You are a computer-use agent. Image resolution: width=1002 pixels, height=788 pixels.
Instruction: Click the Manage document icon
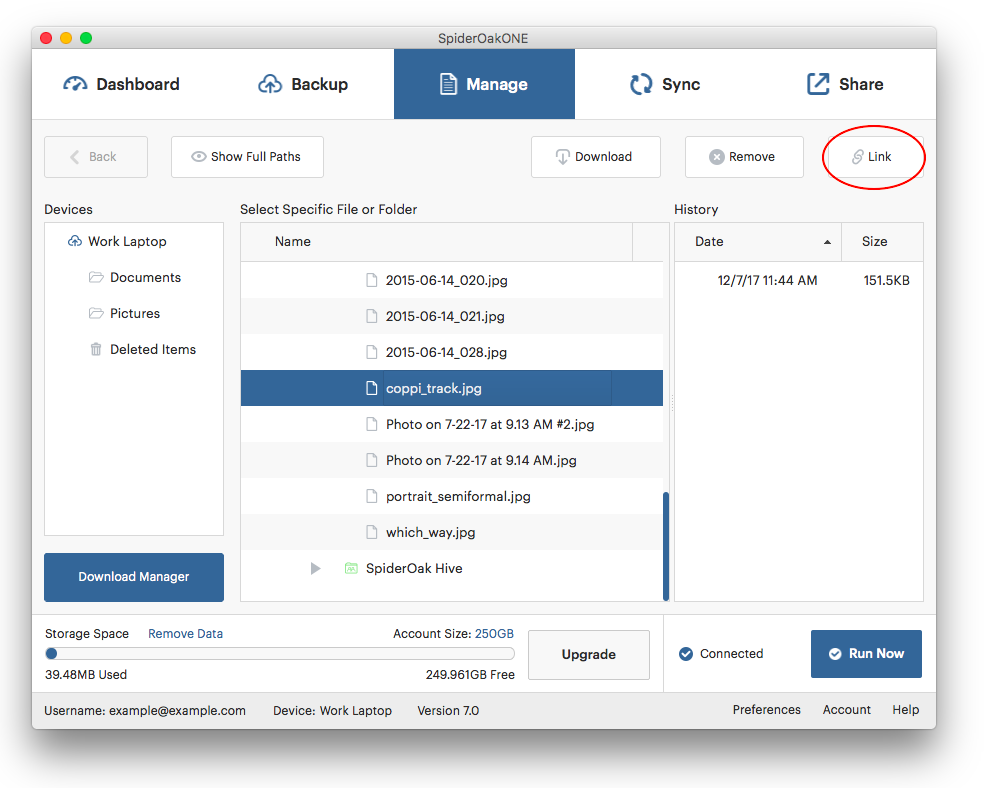449,84
